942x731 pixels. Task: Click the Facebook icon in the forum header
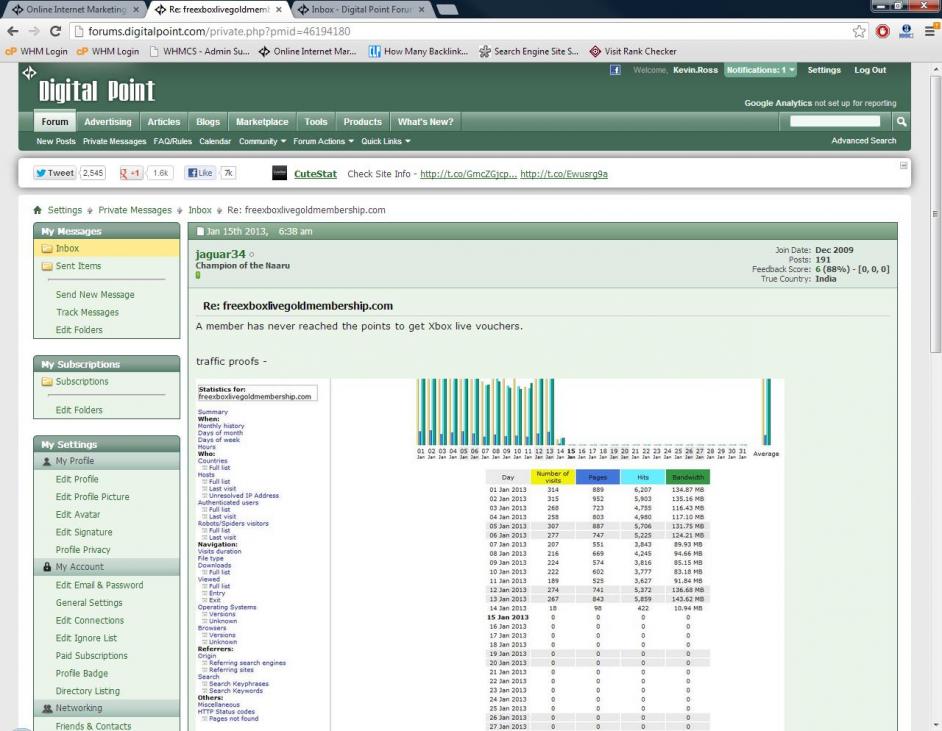click(x=615, y=70)
